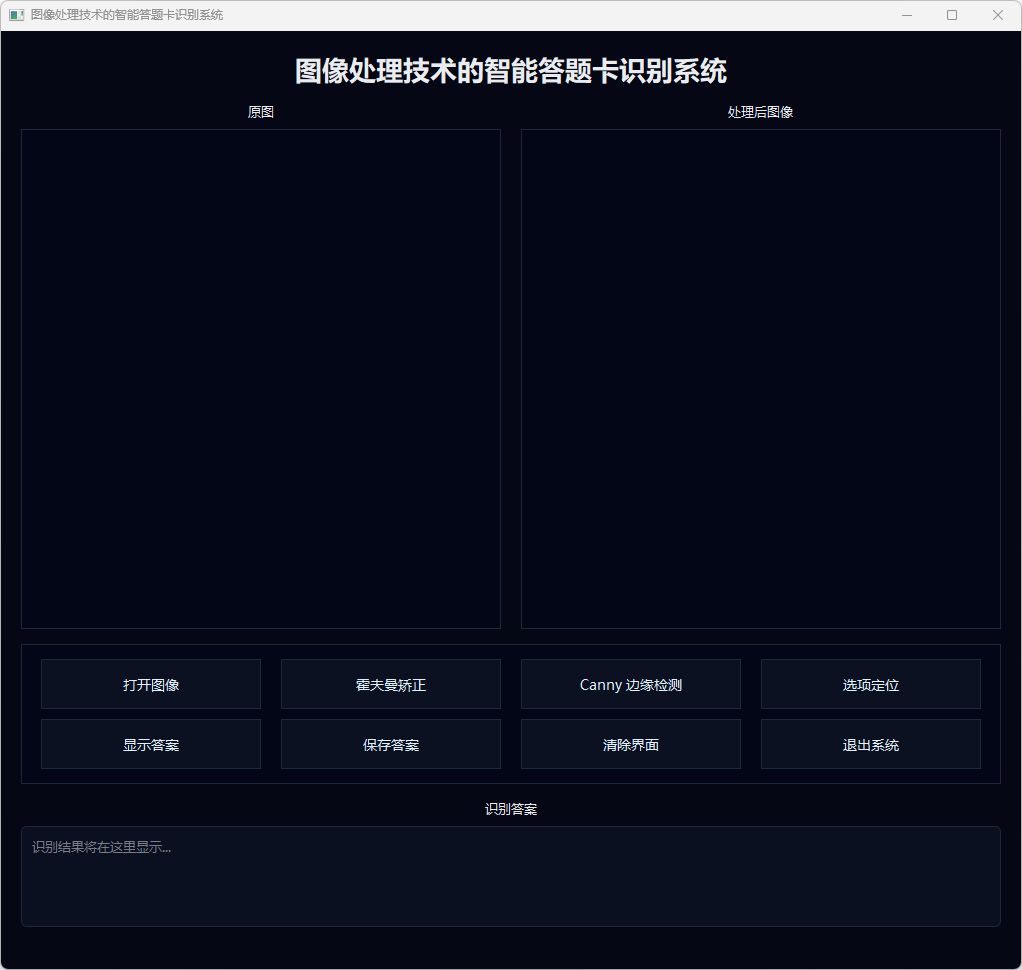Click the 处理后图像 label above right panel
The image size is (1022, 970).
[761, 112]
